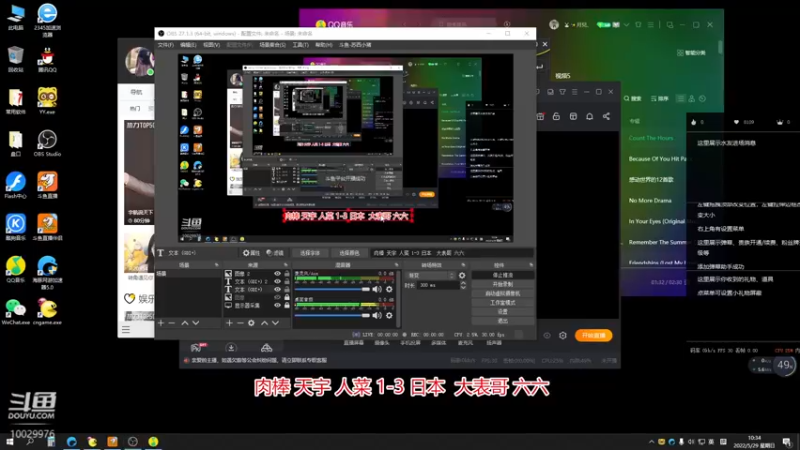Click the unlock padlock icon in Douyu window
This screenshot has width=800, height=450.
[556, 116]
